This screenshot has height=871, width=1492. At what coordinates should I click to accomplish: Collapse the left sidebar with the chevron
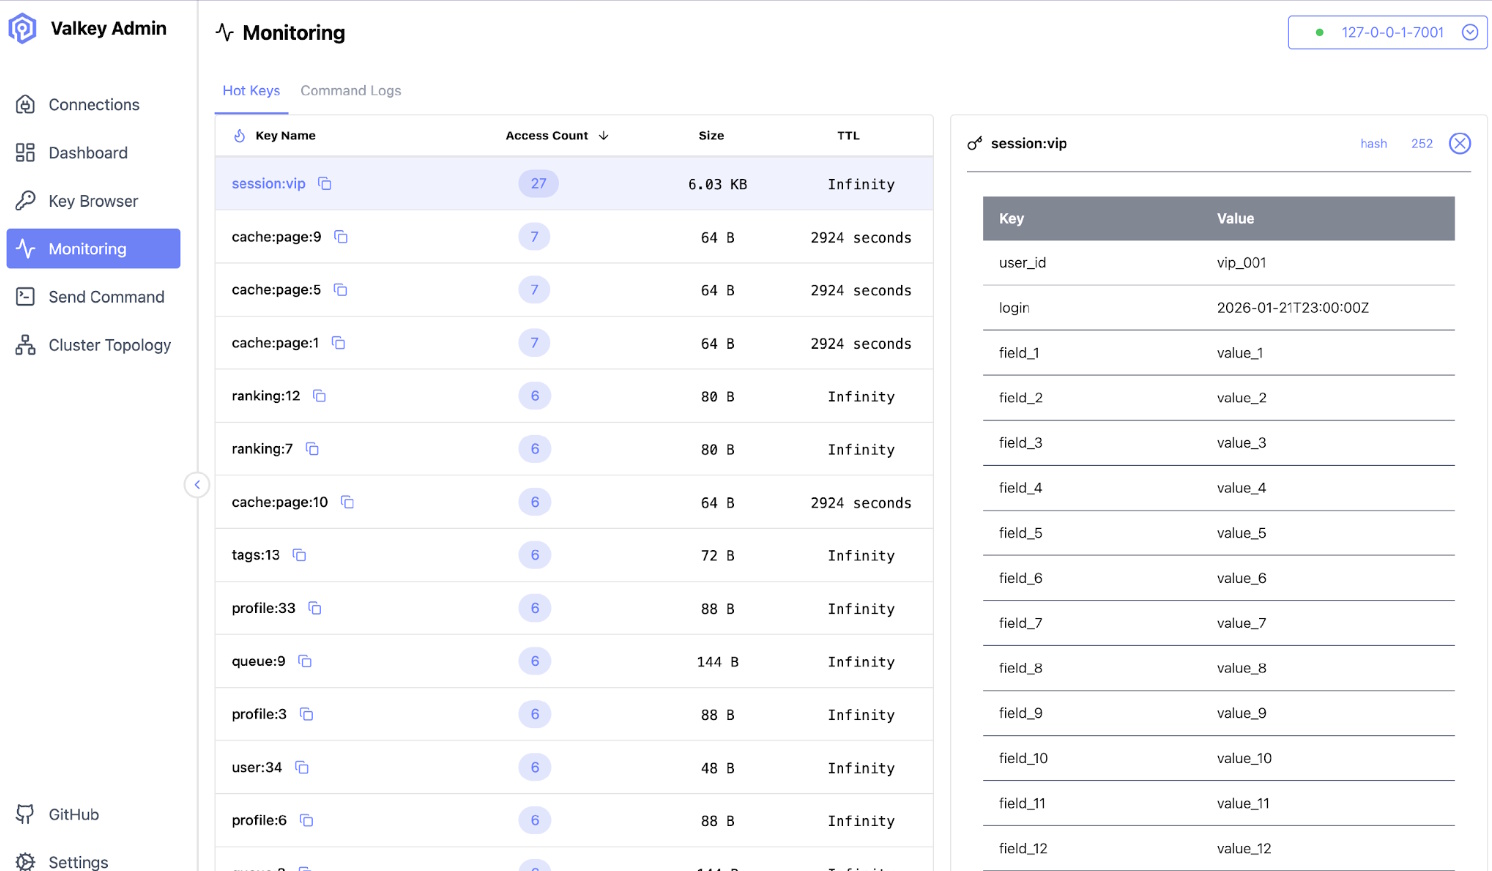197,484
